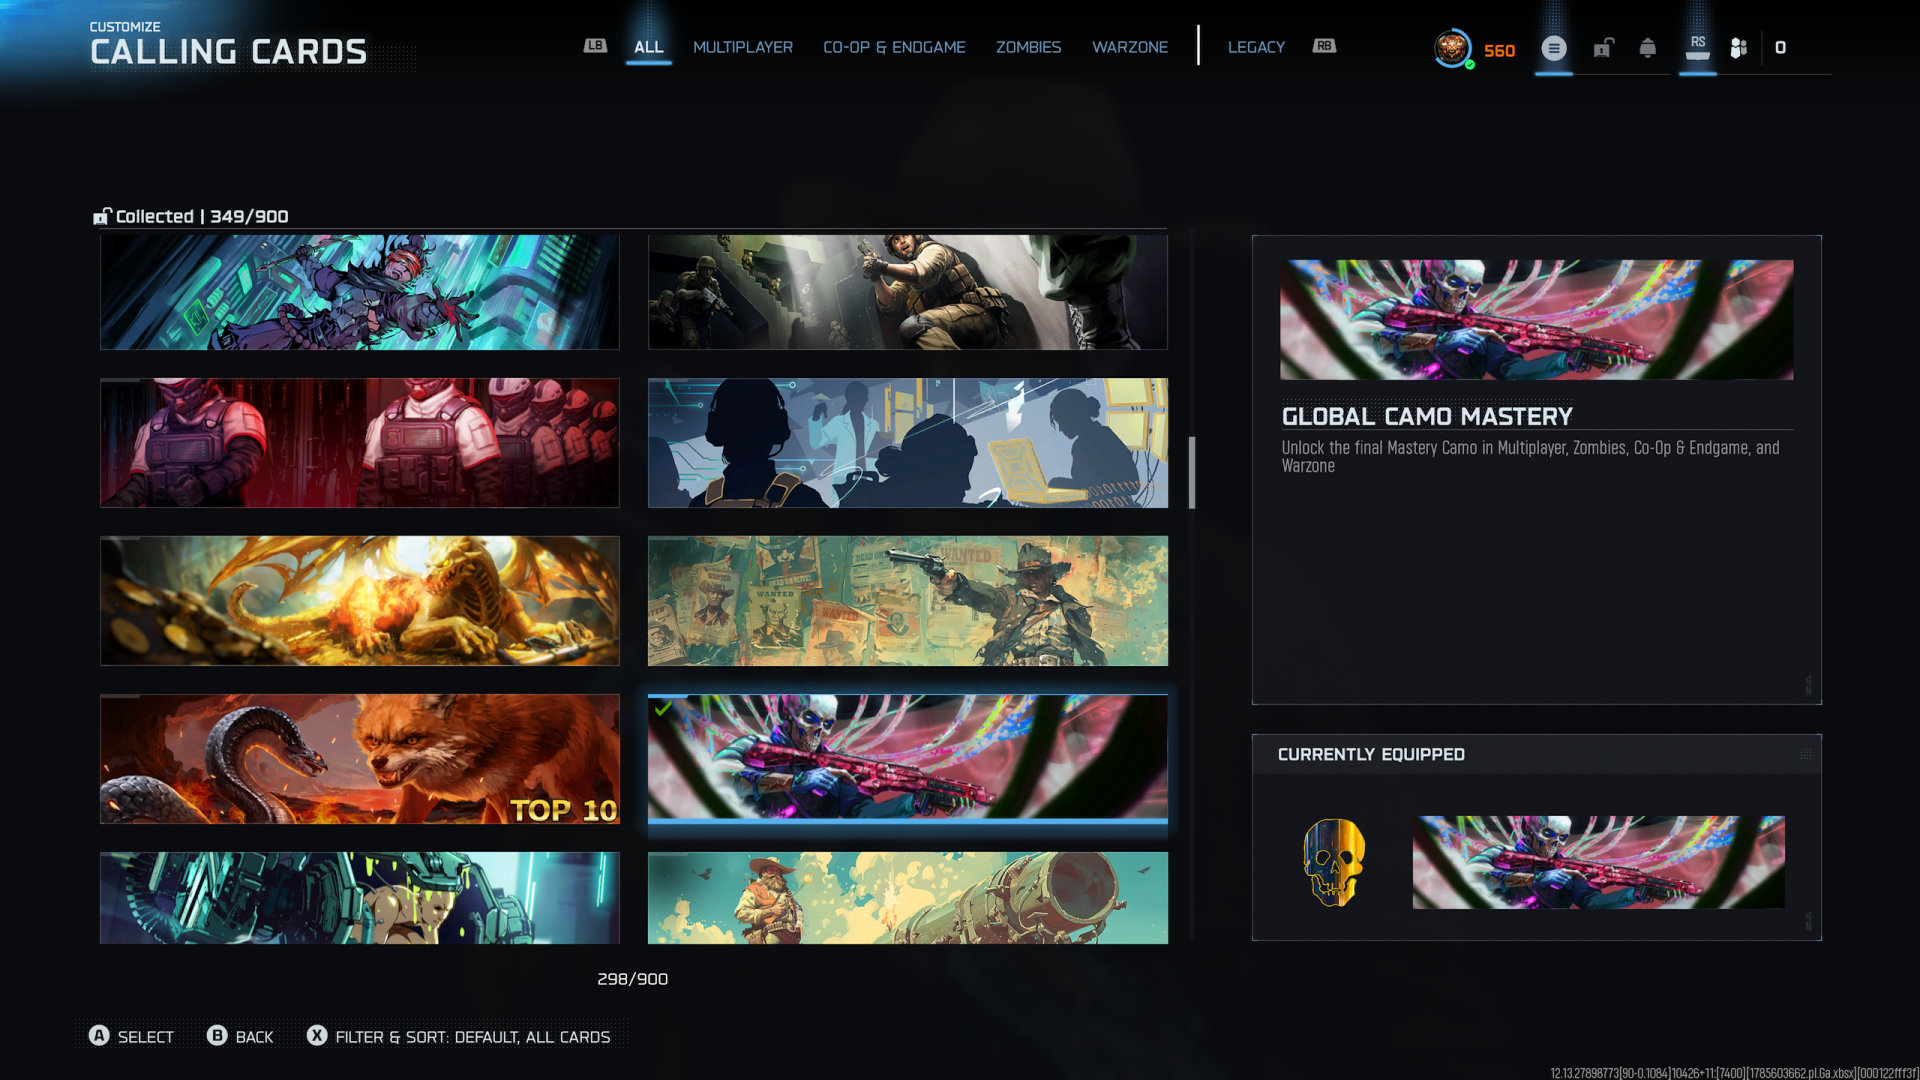The width and height of the screenshot is (1920, 1080).
Task: Click the 560 currency value
Action: (x=1499, y=50)
